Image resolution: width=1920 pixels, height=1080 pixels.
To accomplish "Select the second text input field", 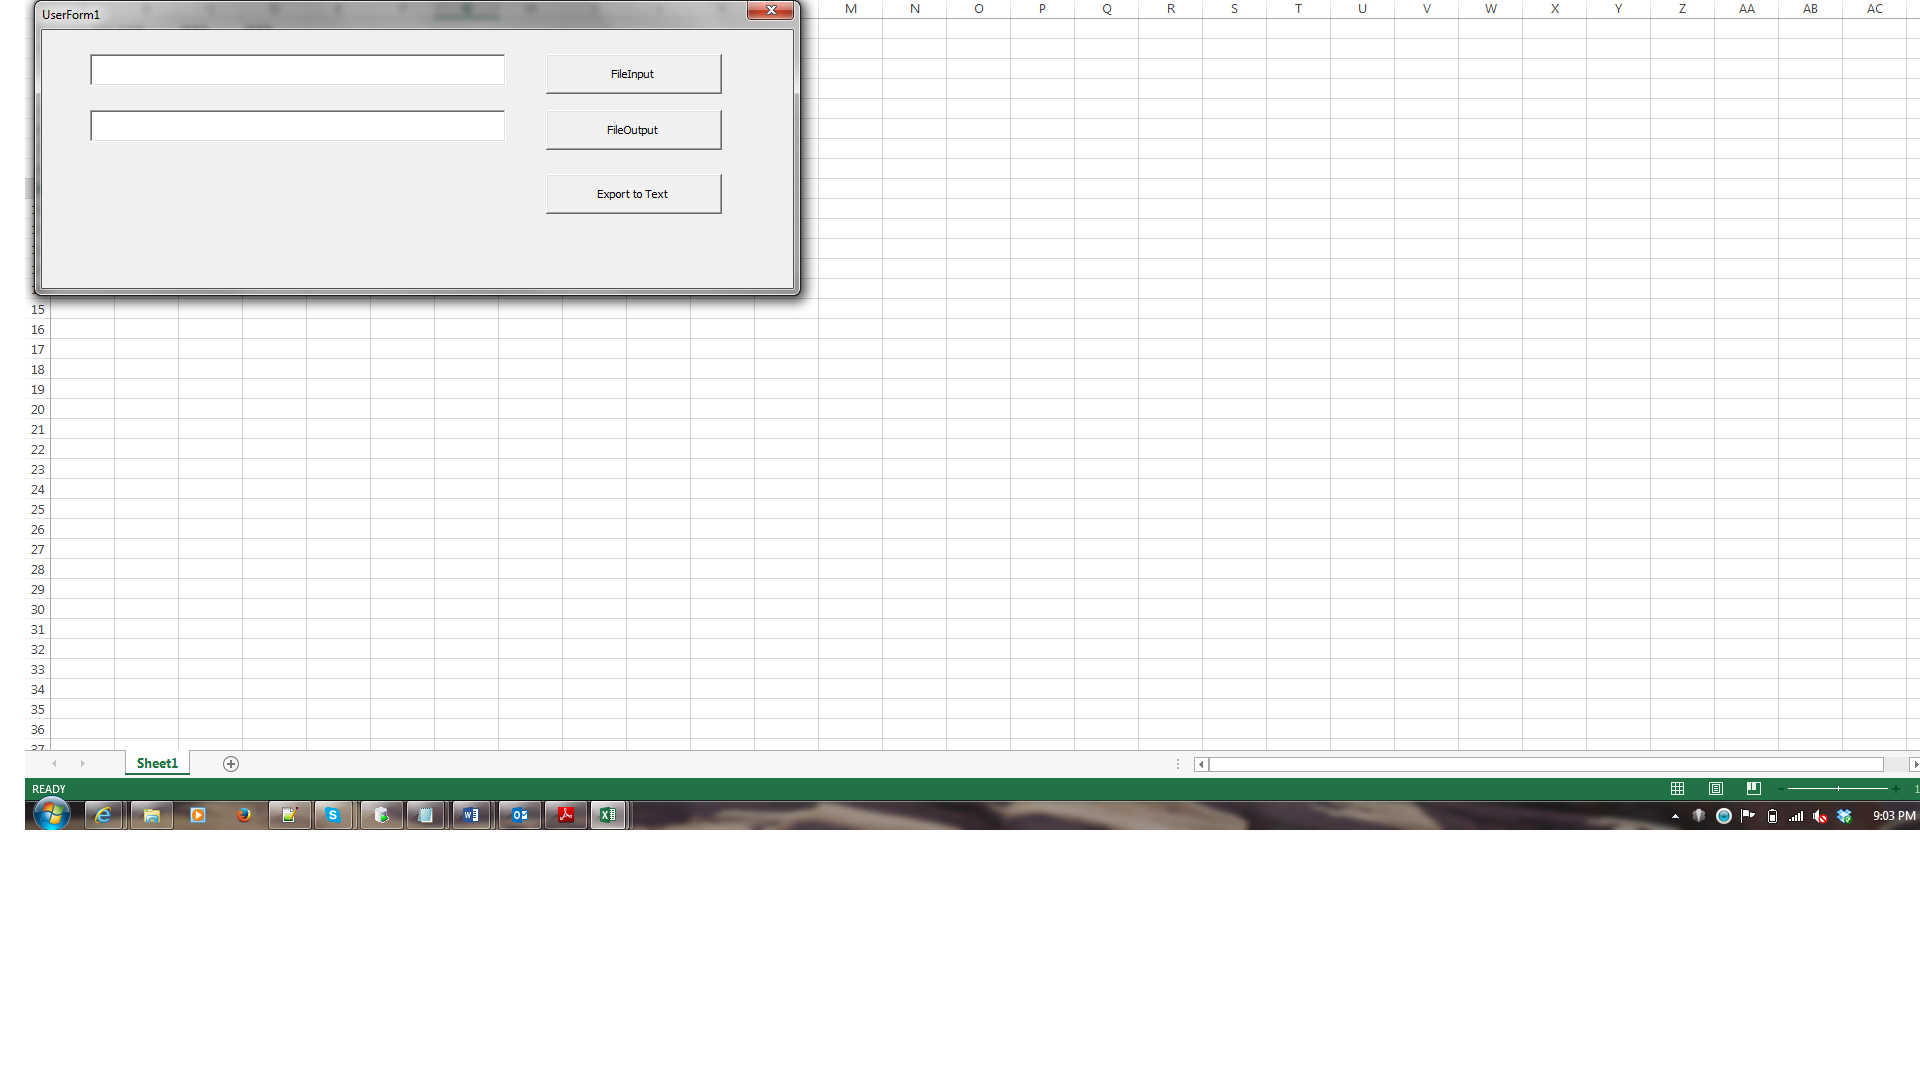I will [297, 125].
